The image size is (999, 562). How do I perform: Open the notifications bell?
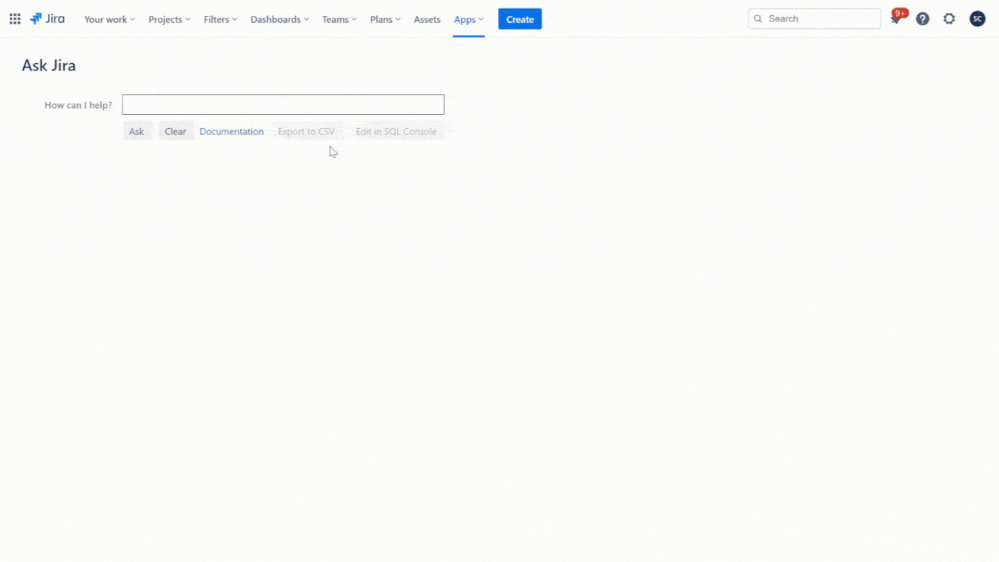point(896,19)
